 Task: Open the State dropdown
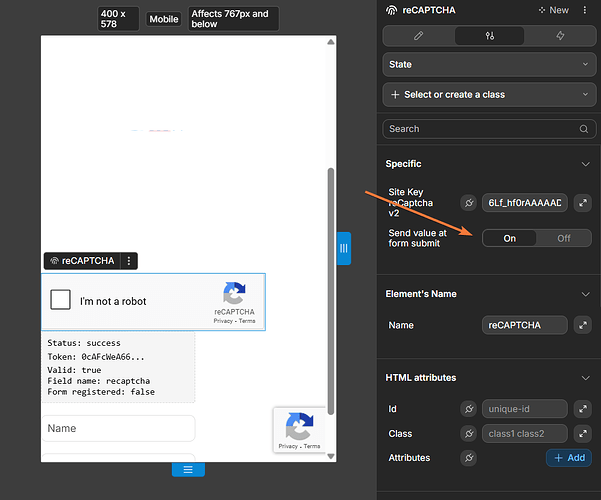click(x=489, y=64)
